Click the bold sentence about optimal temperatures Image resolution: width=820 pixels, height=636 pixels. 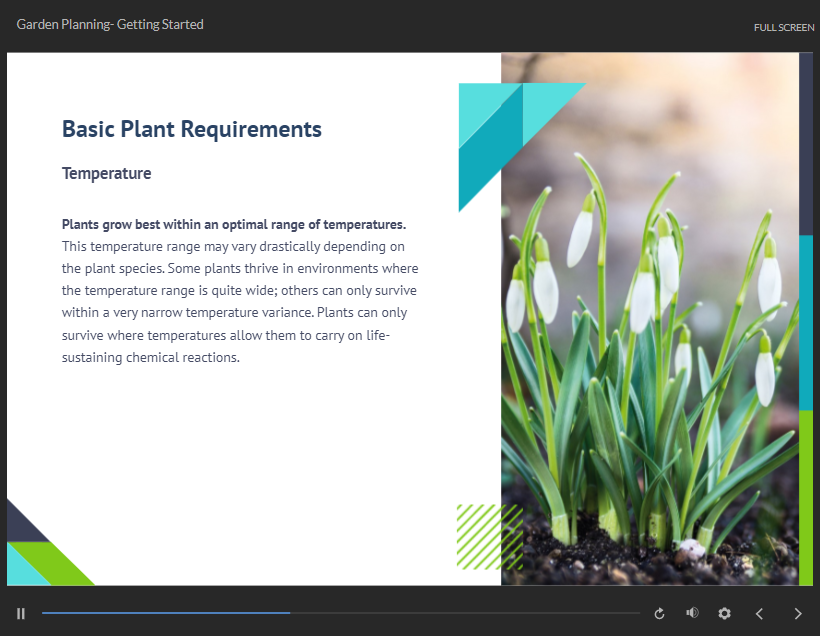pyautogui.click(x=234, y=224)
